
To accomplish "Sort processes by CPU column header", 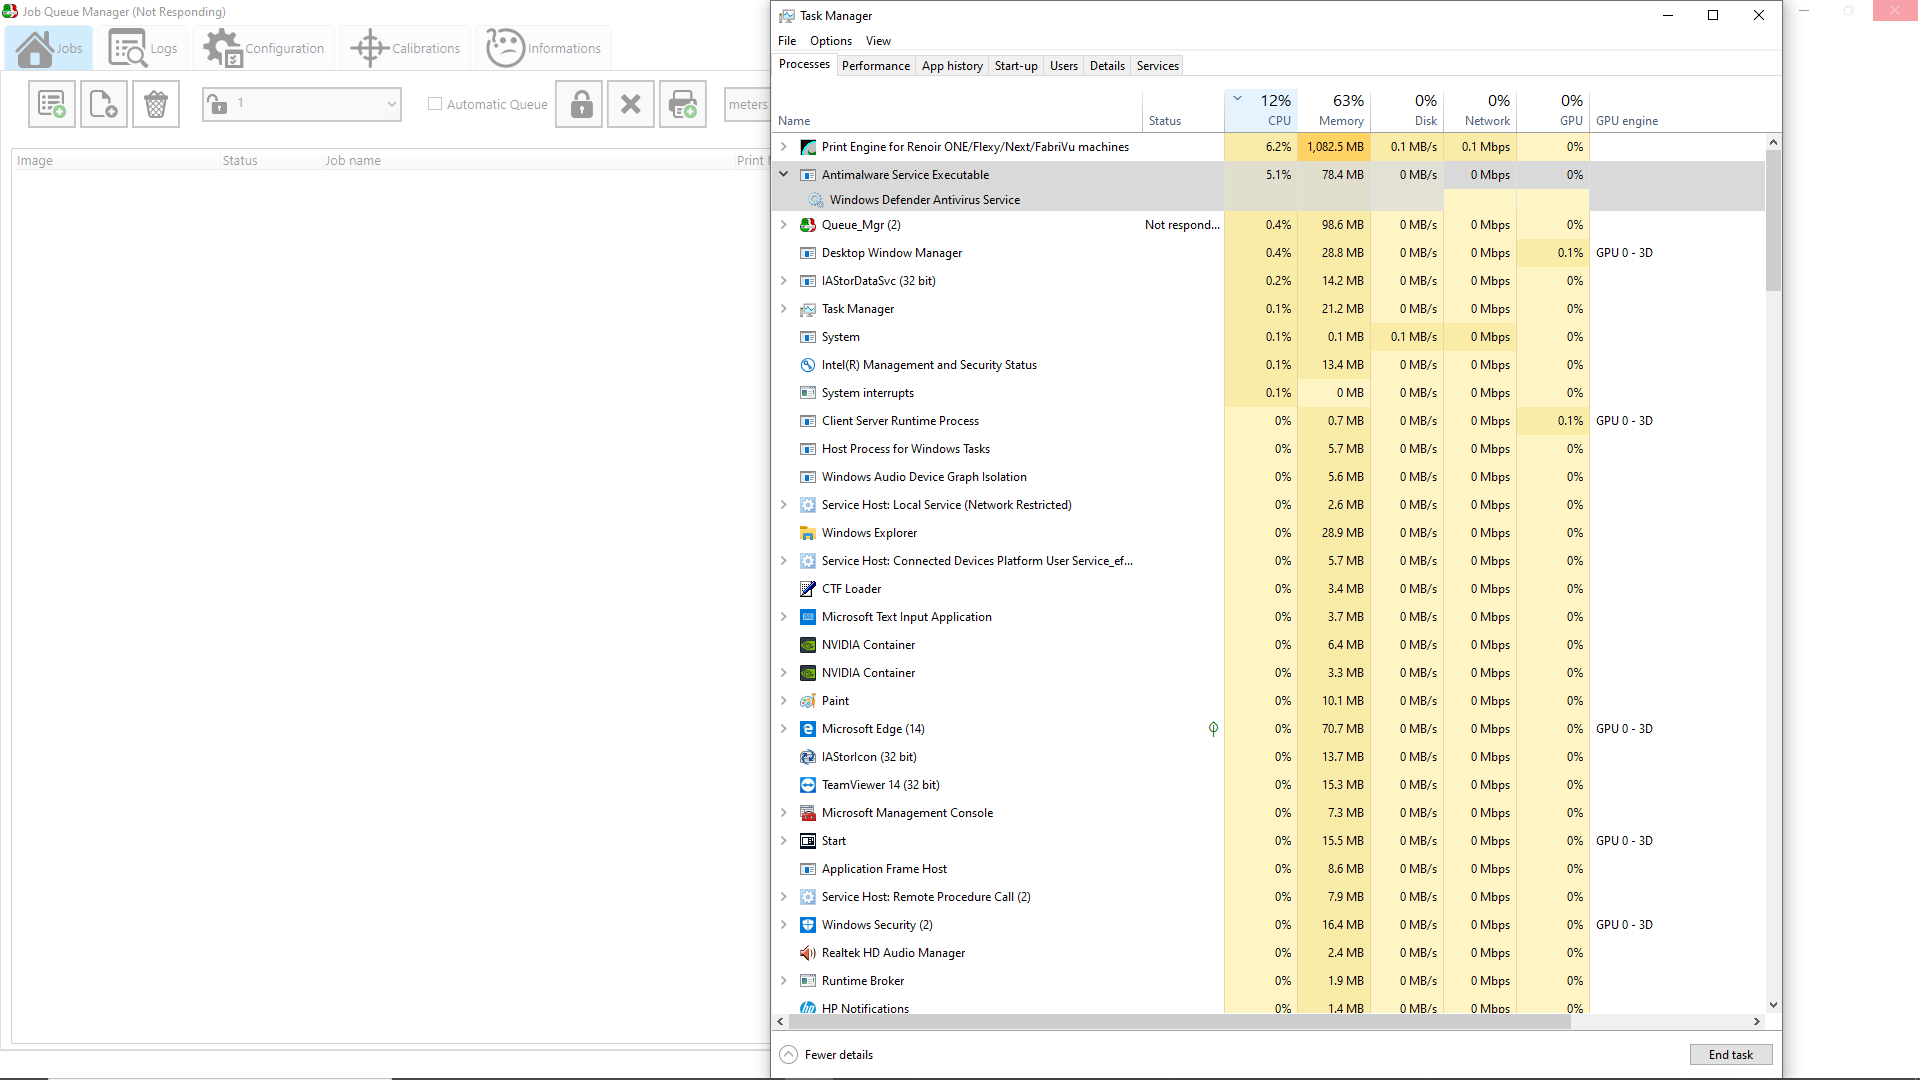I will tap(1261, 110).
